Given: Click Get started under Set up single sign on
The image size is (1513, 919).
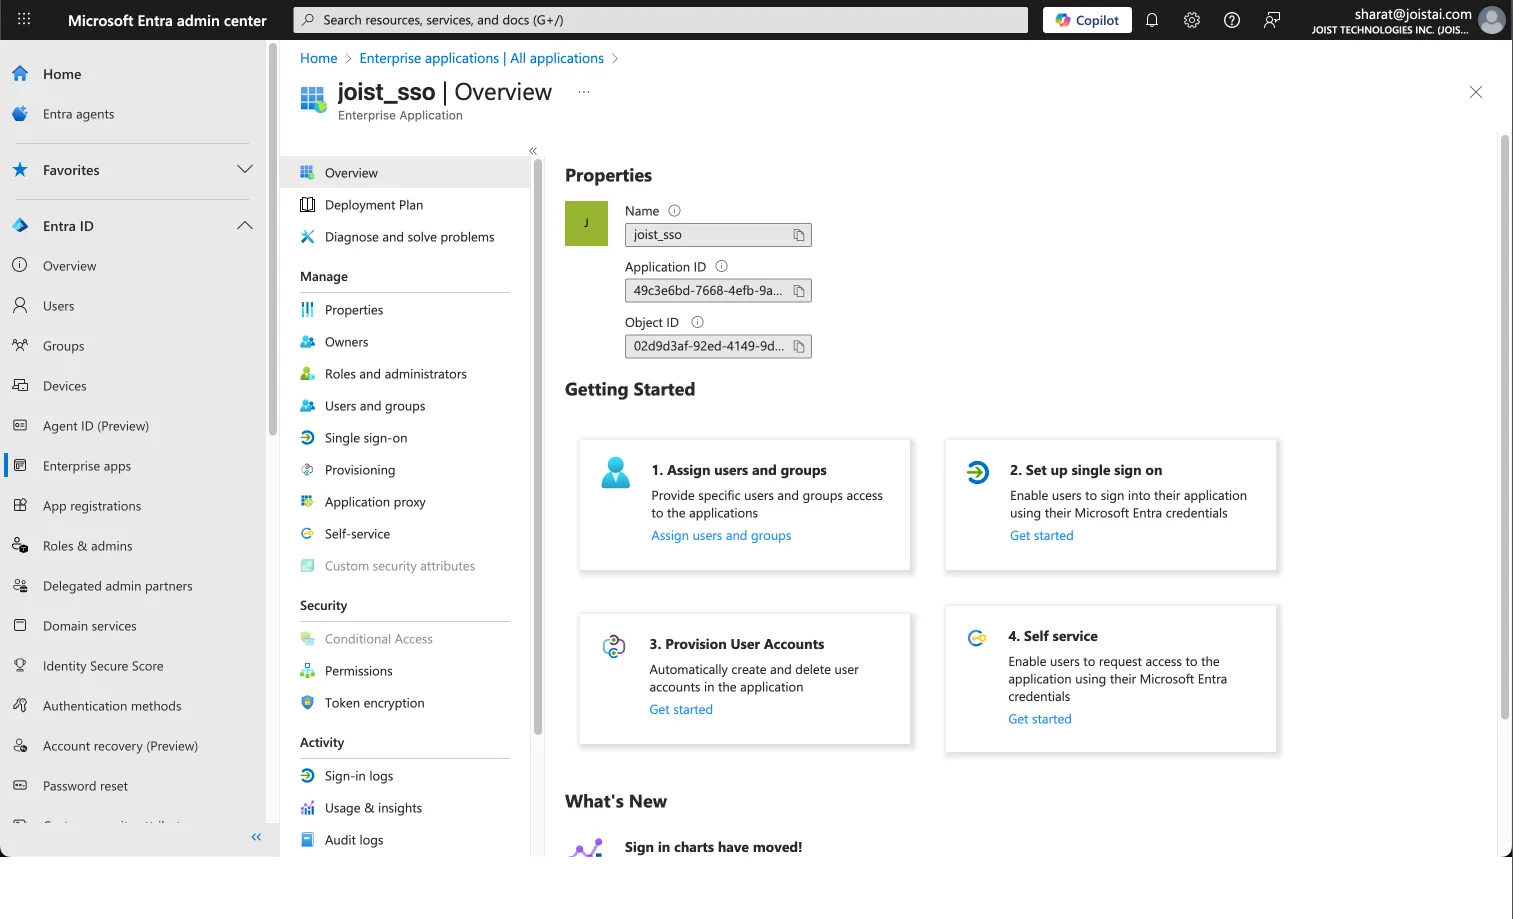Looking at the screenshot, I should [1041, 536].
